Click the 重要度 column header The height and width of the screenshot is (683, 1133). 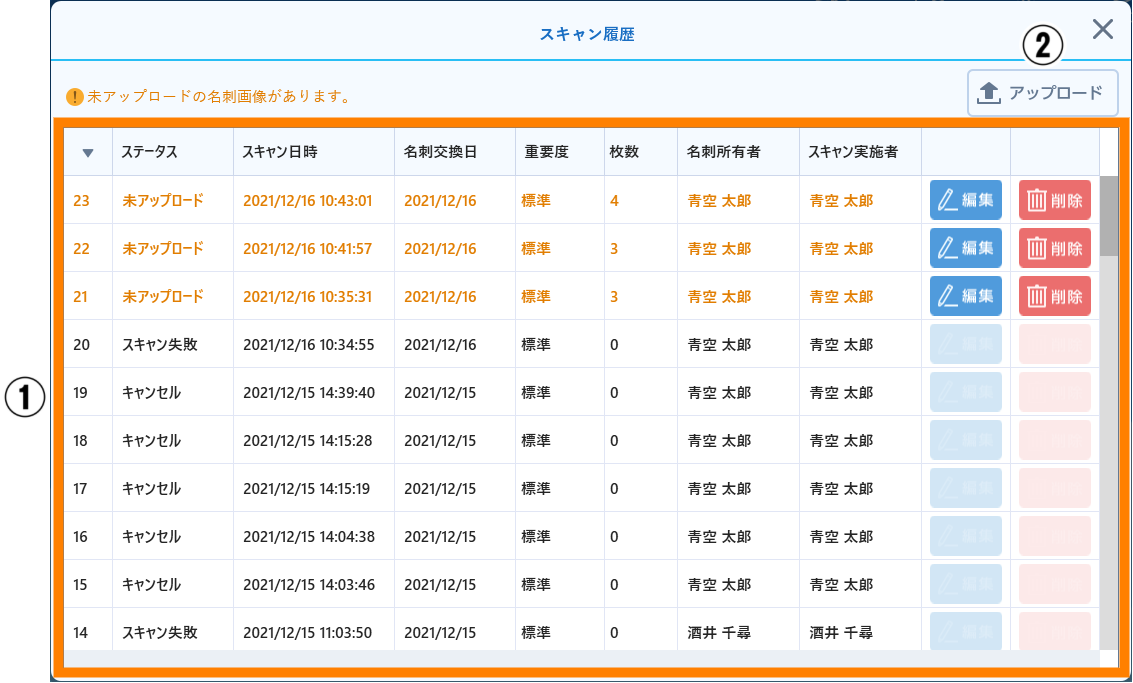click(546, 152)
